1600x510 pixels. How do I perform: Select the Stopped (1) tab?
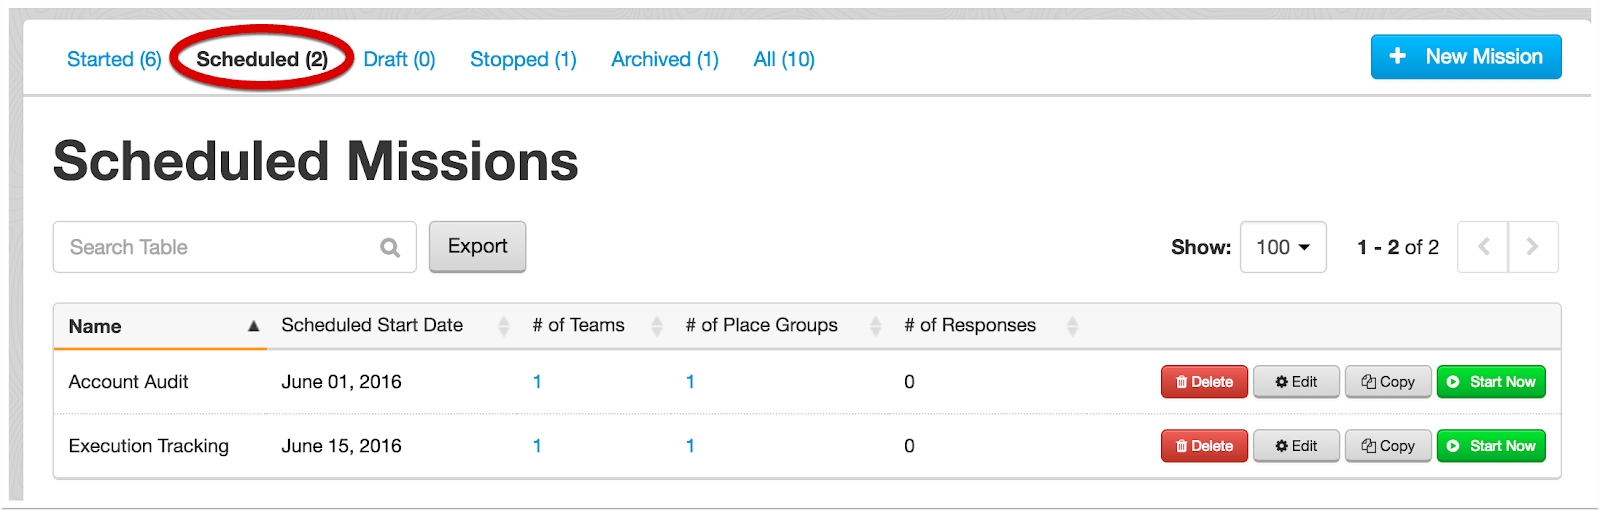tap(523, 59)
